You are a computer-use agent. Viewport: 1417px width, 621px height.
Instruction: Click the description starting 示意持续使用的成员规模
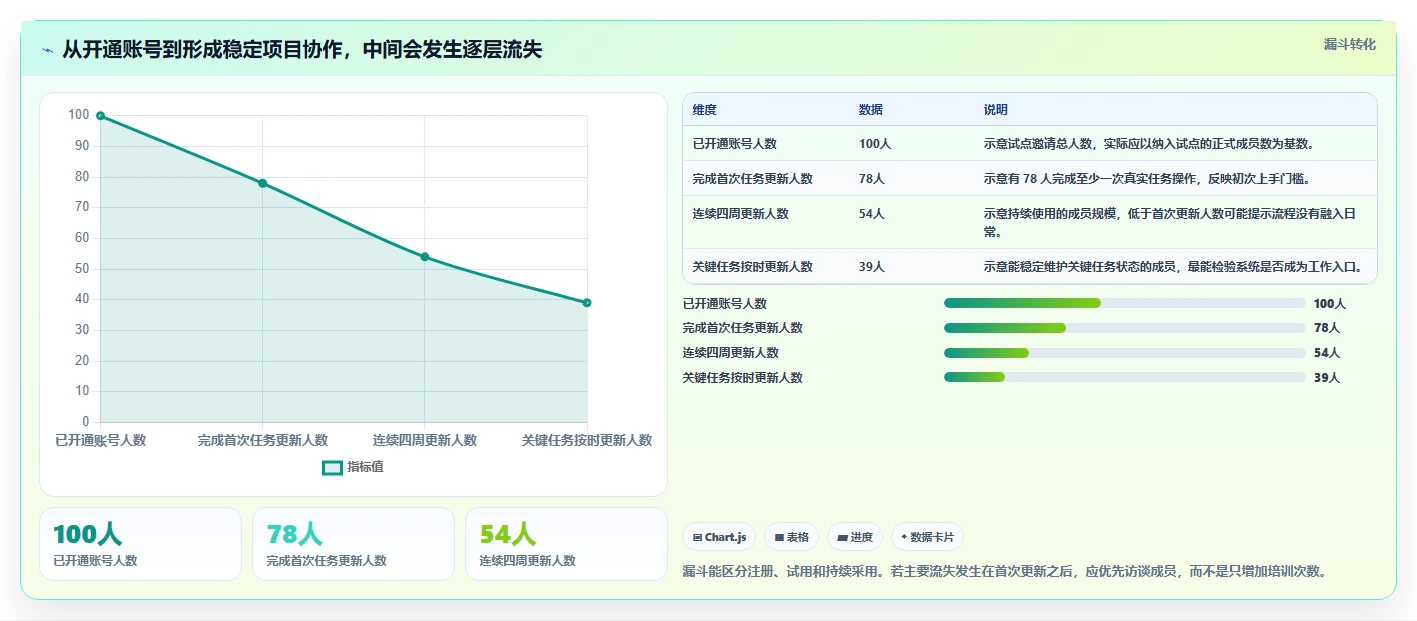coord(1169,223)
